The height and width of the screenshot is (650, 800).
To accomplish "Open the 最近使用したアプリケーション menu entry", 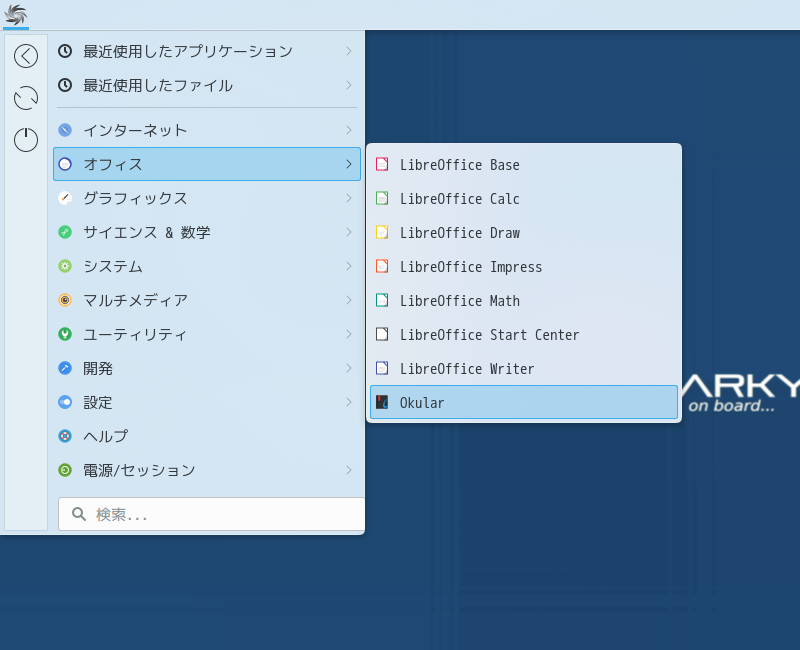I will 207,51.
